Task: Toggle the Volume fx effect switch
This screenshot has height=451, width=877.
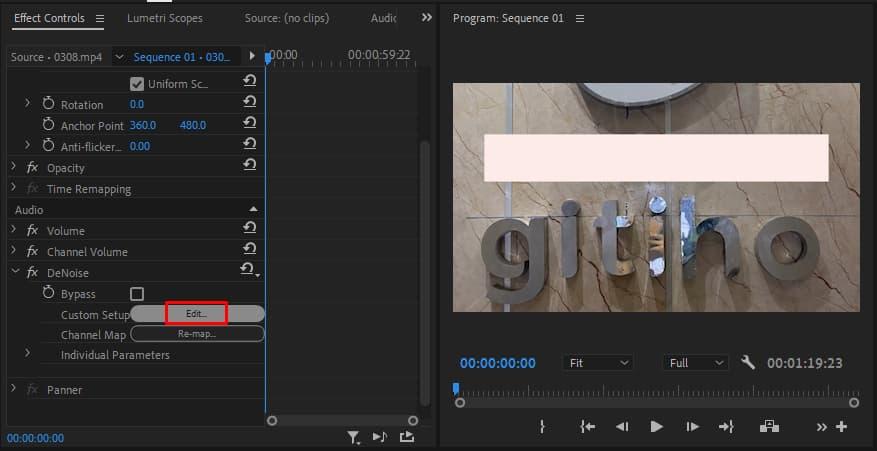Action: tap(32, 231)
